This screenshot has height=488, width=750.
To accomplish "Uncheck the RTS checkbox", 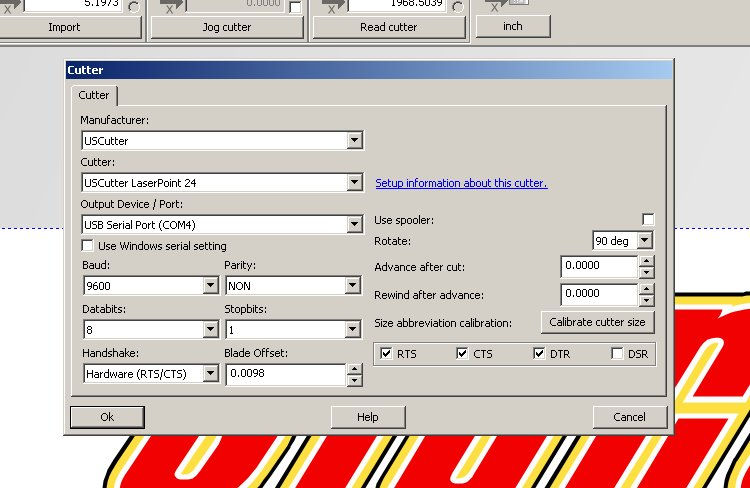I will pyautogui.click(x=386, y=354).
